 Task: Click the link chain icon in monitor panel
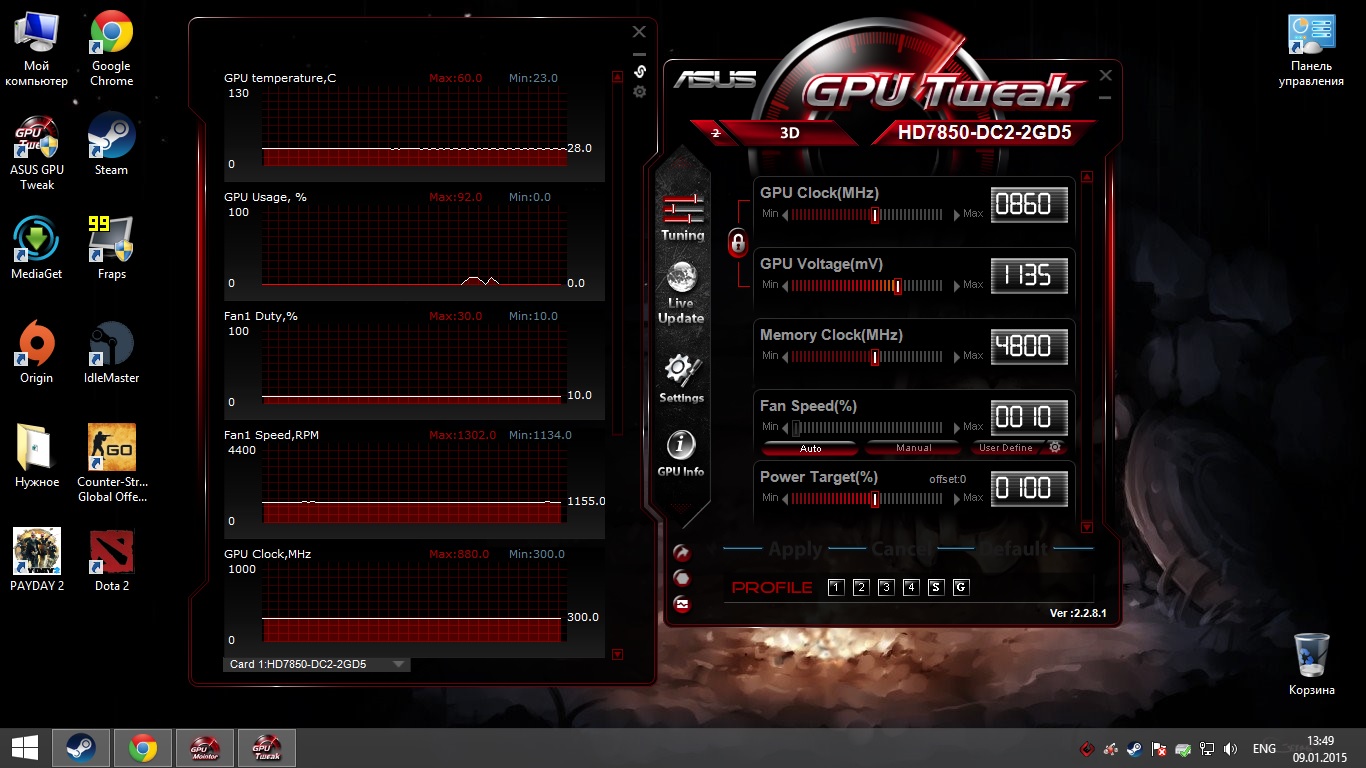point(640,72)
